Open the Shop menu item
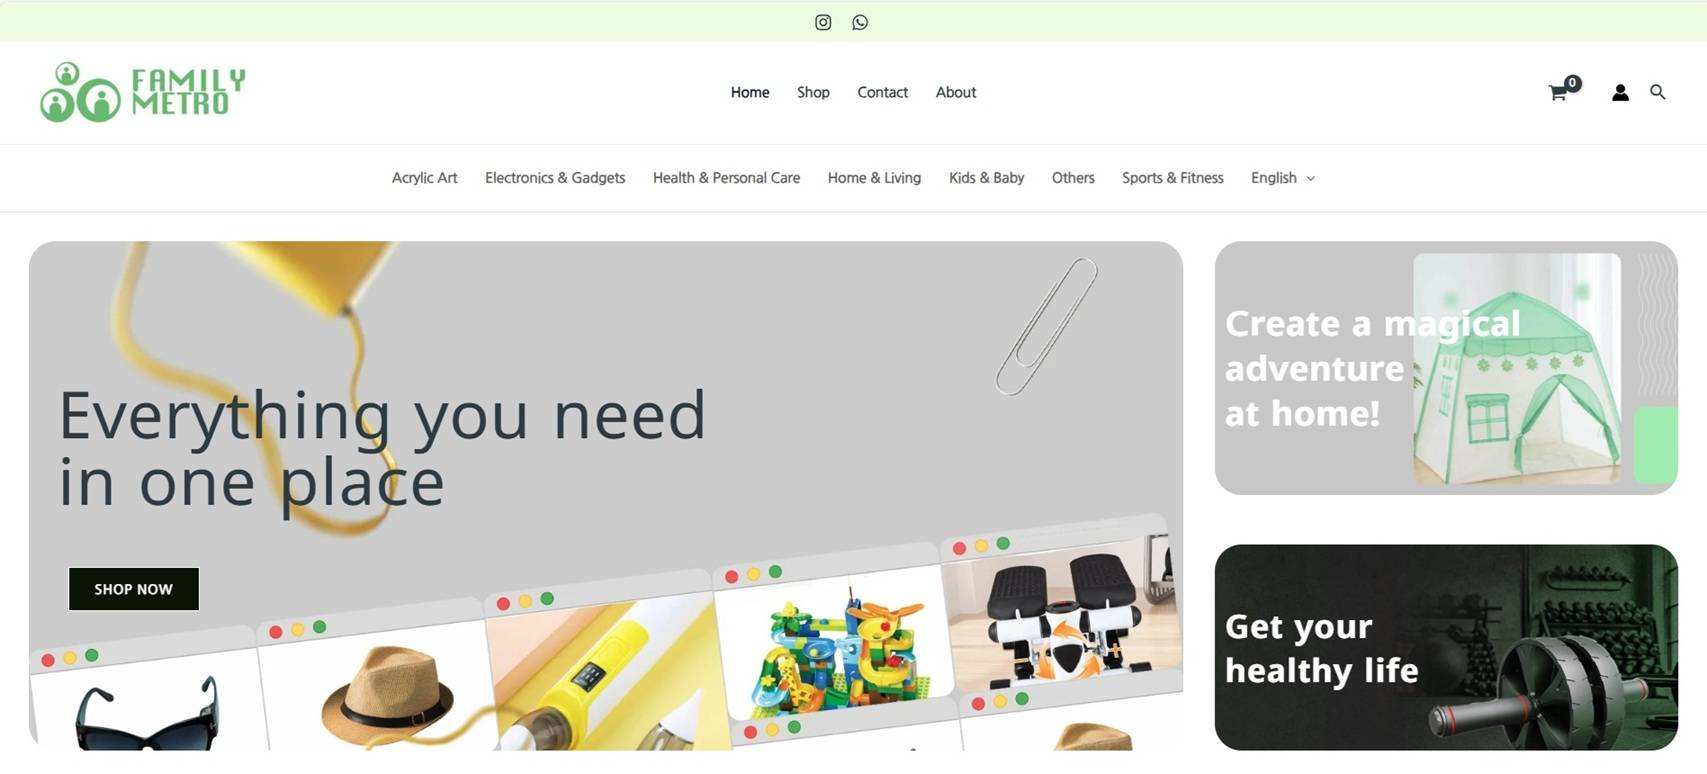 [x=813, y=92]
